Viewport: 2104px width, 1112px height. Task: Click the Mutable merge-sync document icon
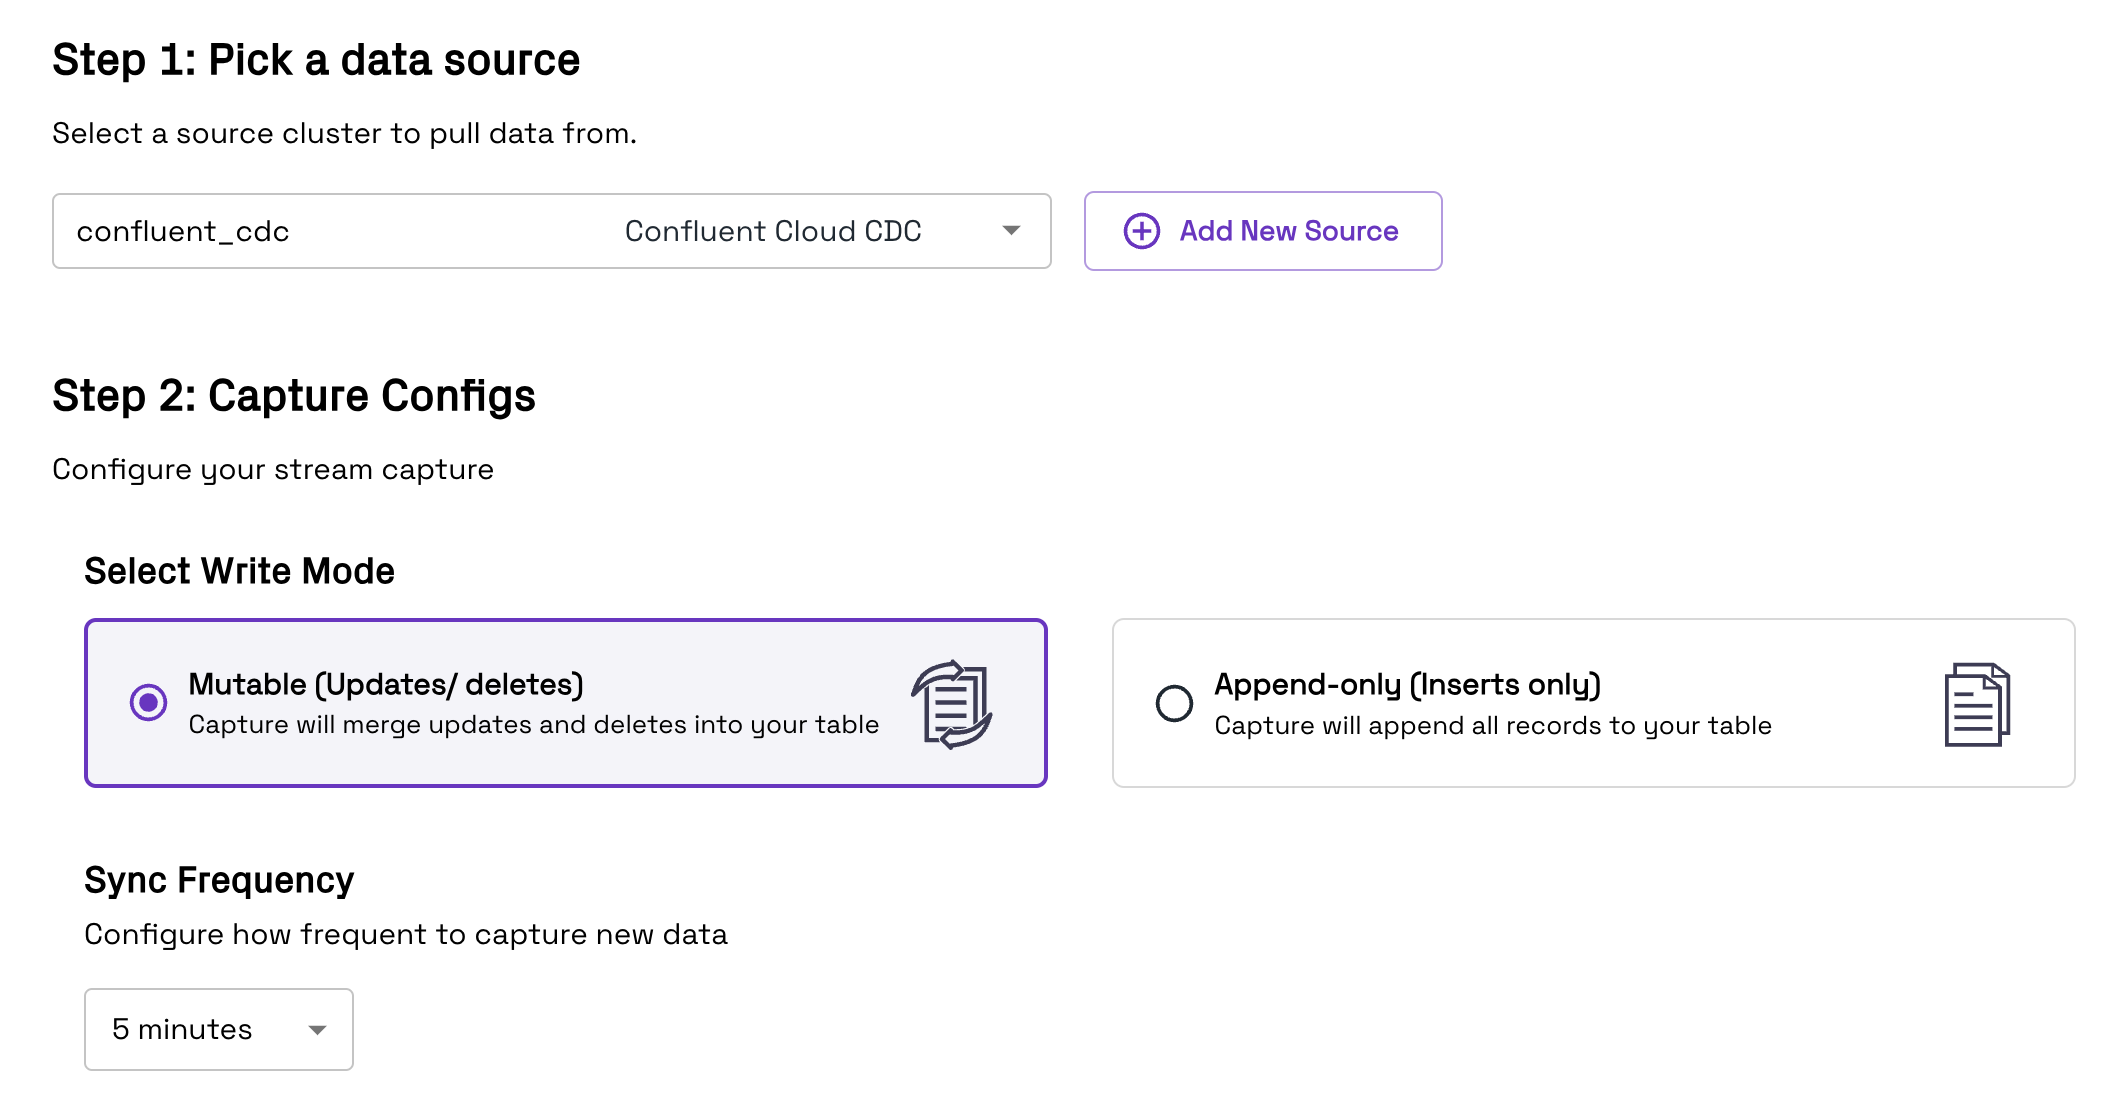pyautogui.click(x=951, y=704)
